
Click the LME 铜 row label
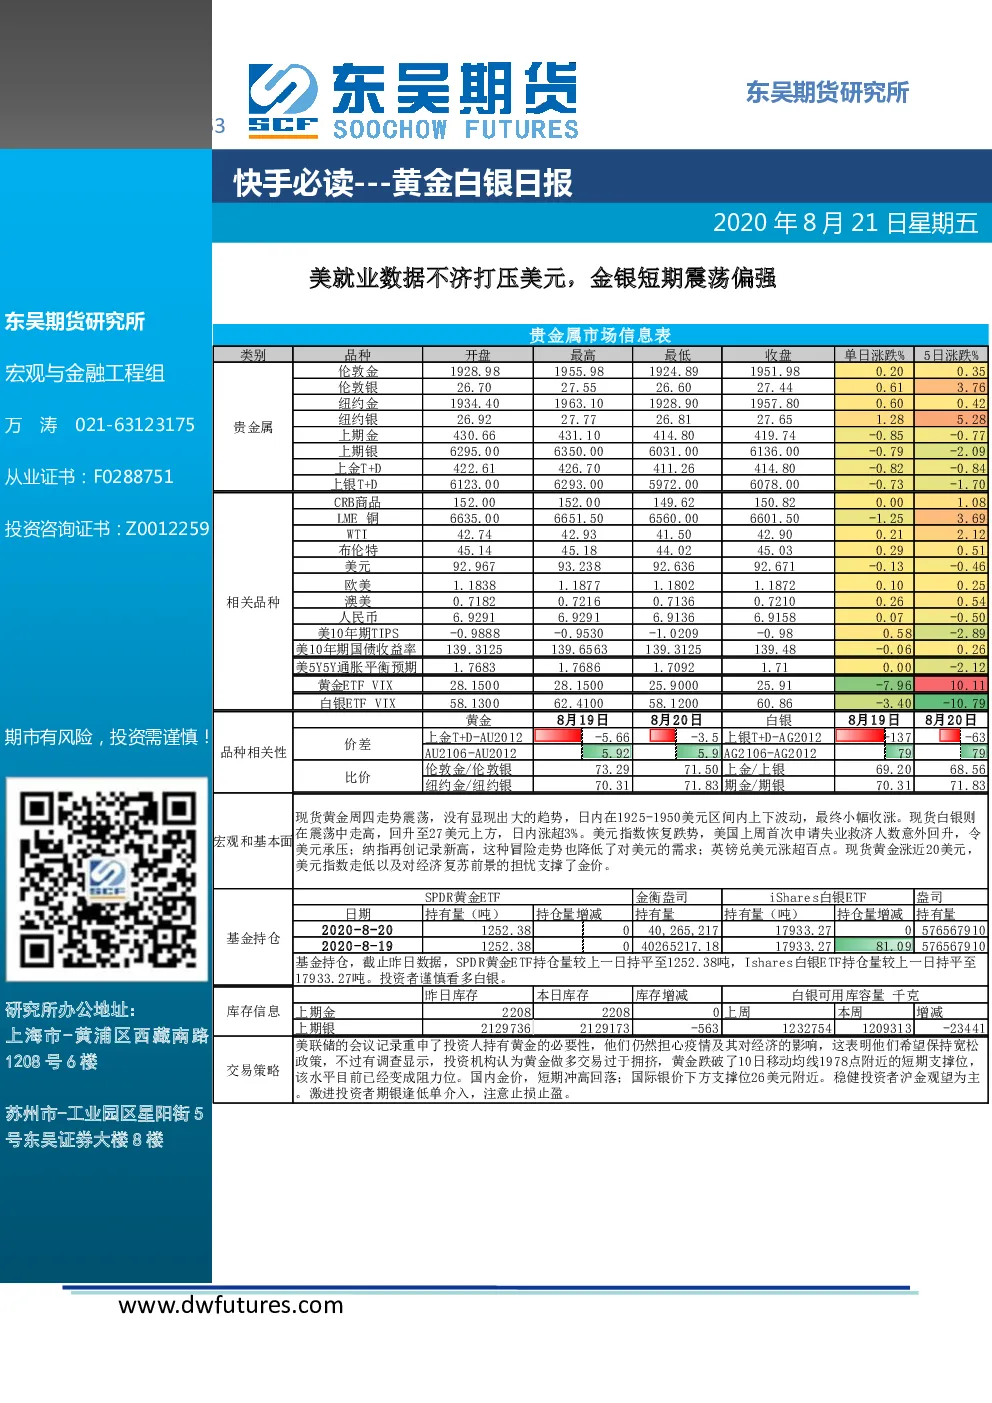358,518
